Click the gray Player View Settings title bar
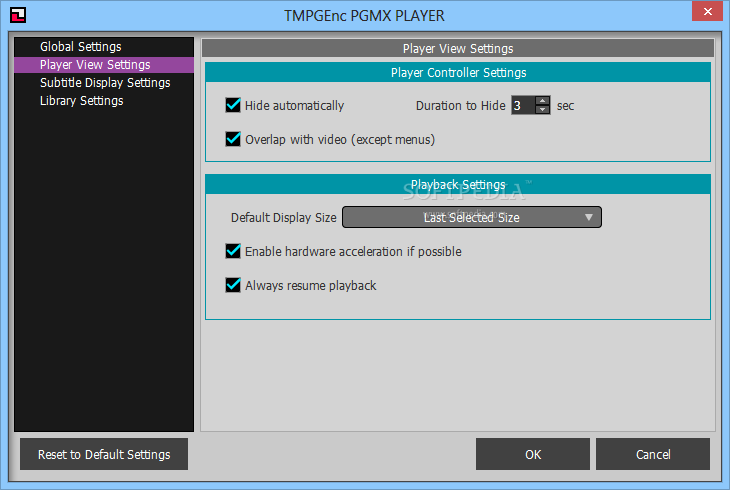 (458, 48)
